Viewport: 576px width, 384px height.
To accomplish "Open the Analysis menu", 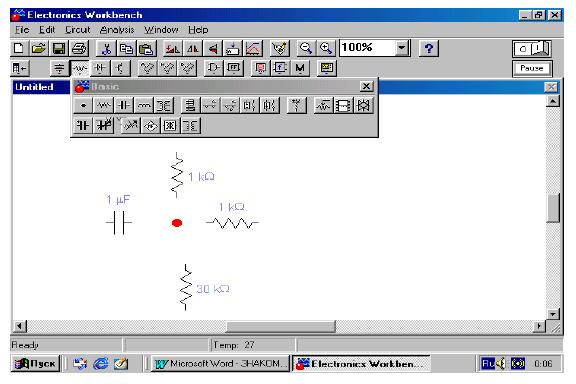I will (x=117, y=30).
